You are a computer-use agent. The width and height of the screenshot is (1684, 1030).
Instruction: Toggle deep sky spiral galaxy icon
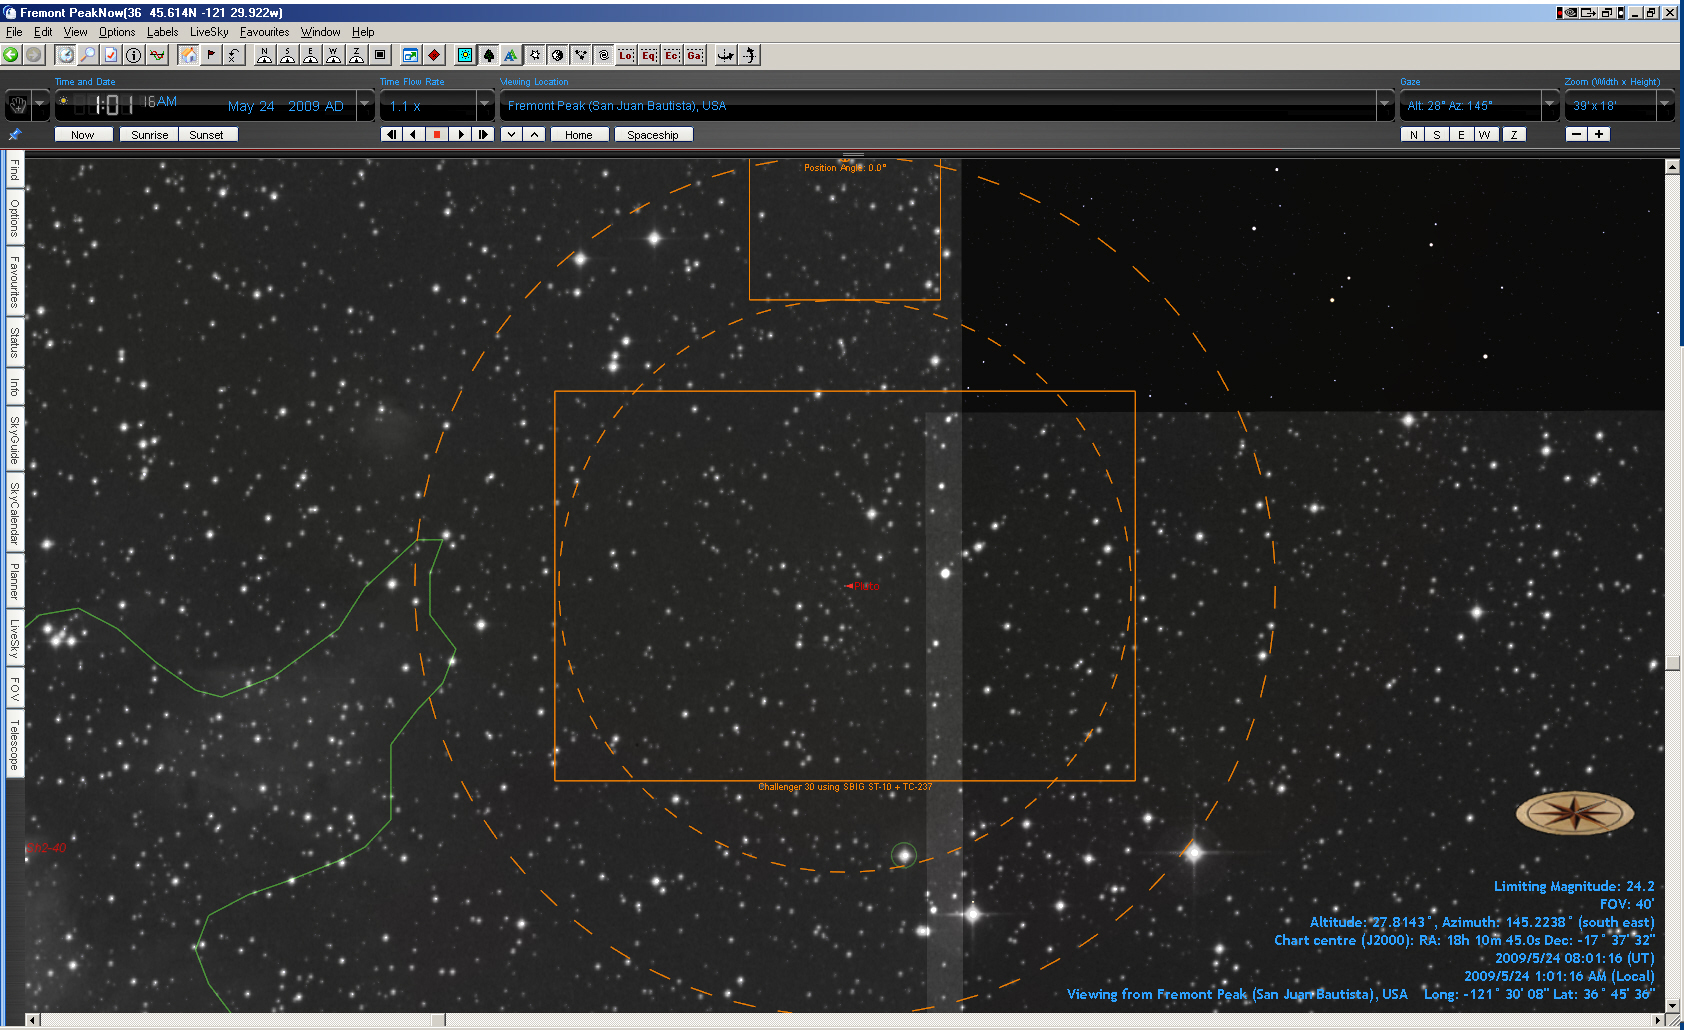pos(603,55)
